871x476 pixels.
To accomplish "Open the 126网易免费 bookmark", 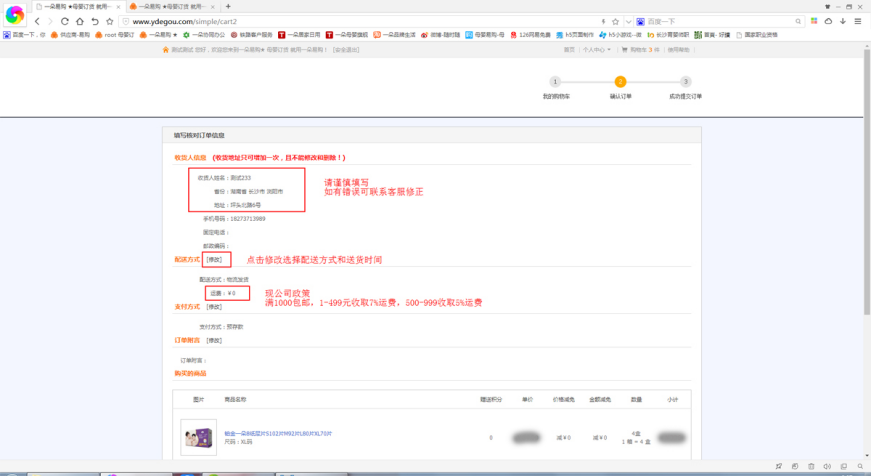I will tap(530, 34).
